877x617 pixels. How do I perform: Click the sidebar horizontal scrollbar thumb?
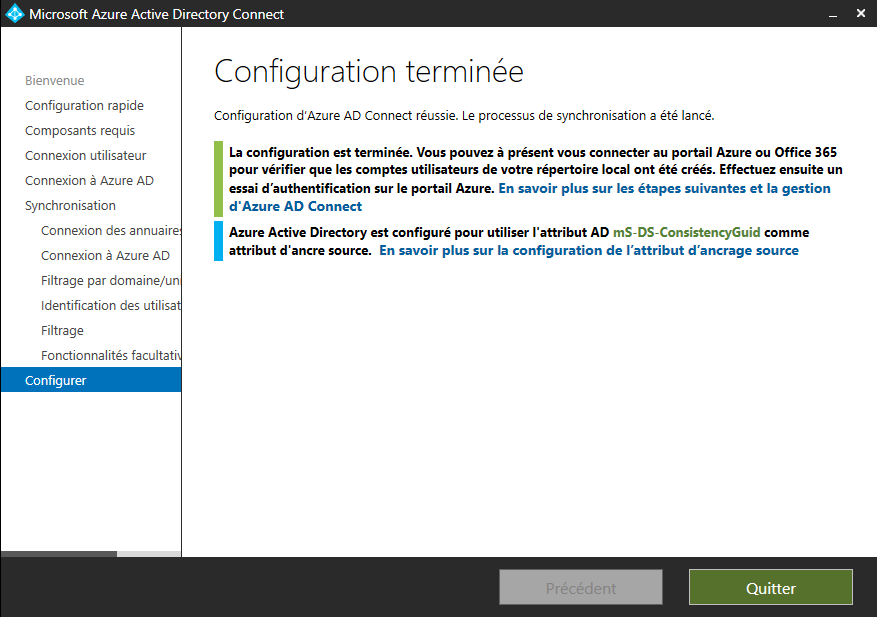59,554
